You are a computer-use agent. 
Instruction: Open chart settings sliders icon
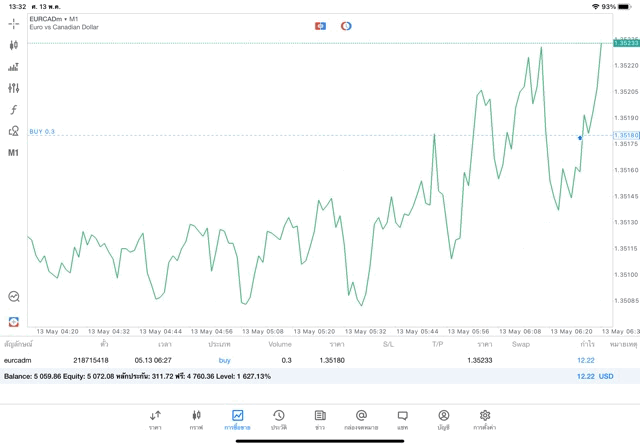point(14,88)
